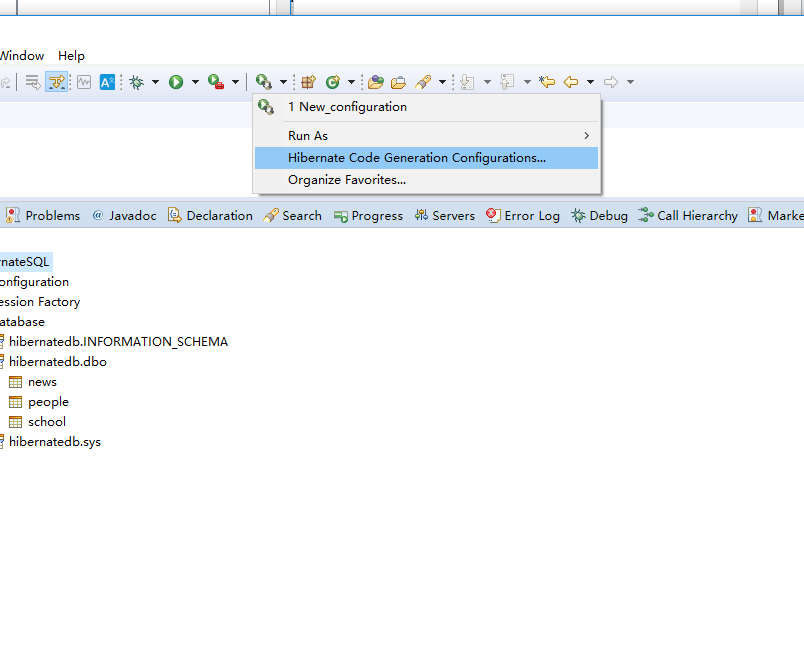
Task: Select the news table in tree
Action: [42, 382]
